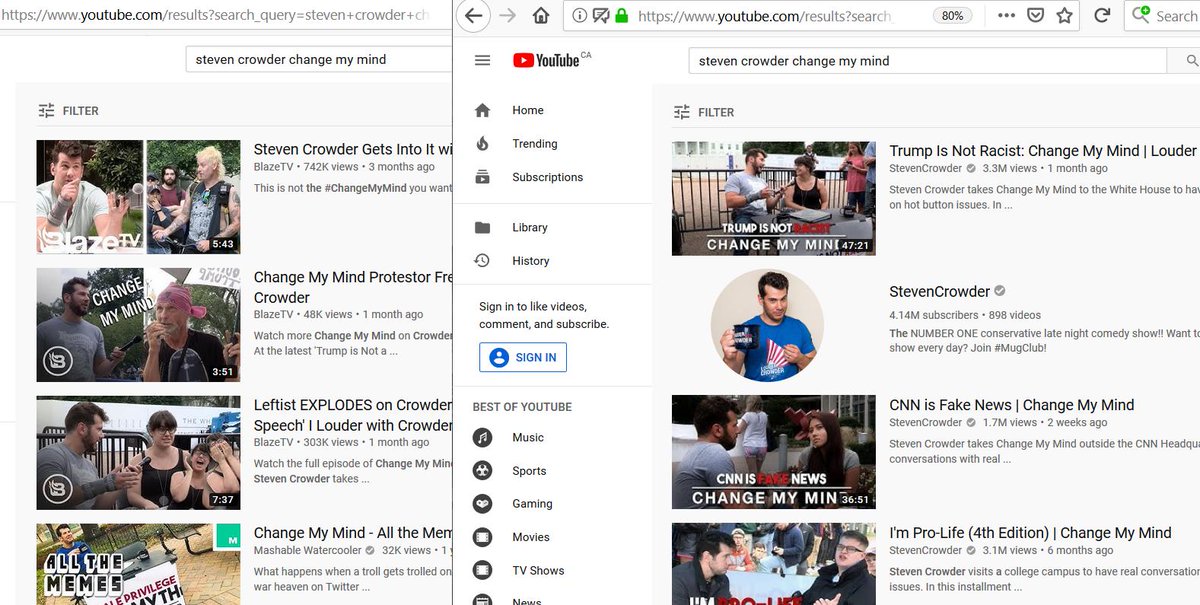Image resolution: width=1200 pixels, height=605 pixels.
Task: Expand FILTER options in right window
Action: click(x=704, y=112)
